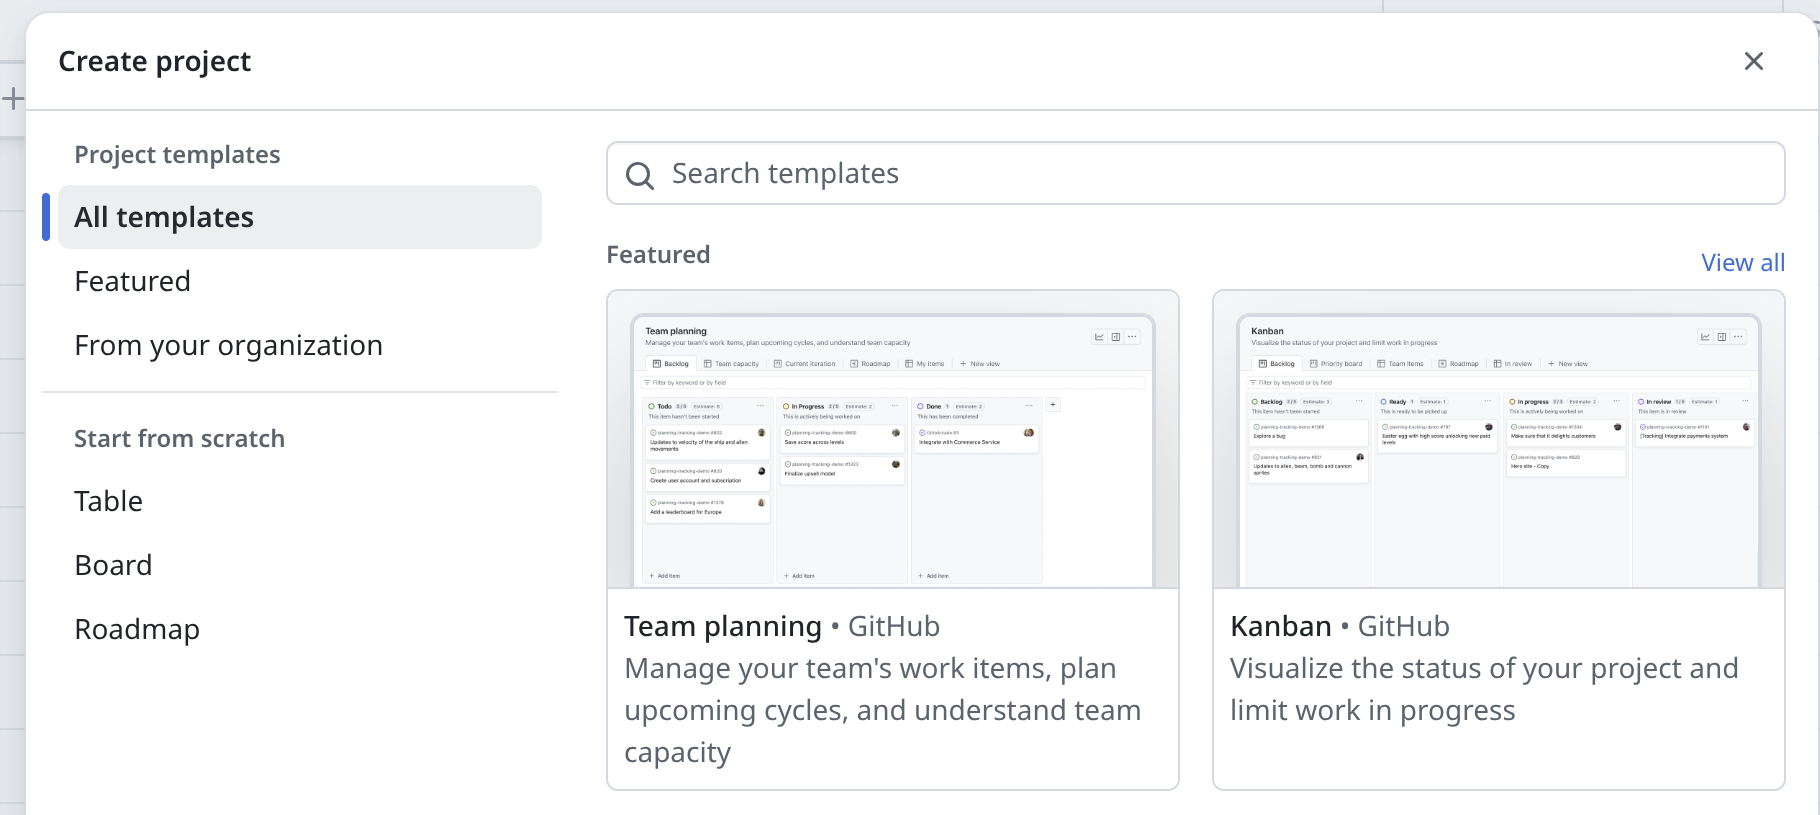1820x815 pixels.
Task: Click insights chart icon in Team planning preview
Action: point(1099,337)
